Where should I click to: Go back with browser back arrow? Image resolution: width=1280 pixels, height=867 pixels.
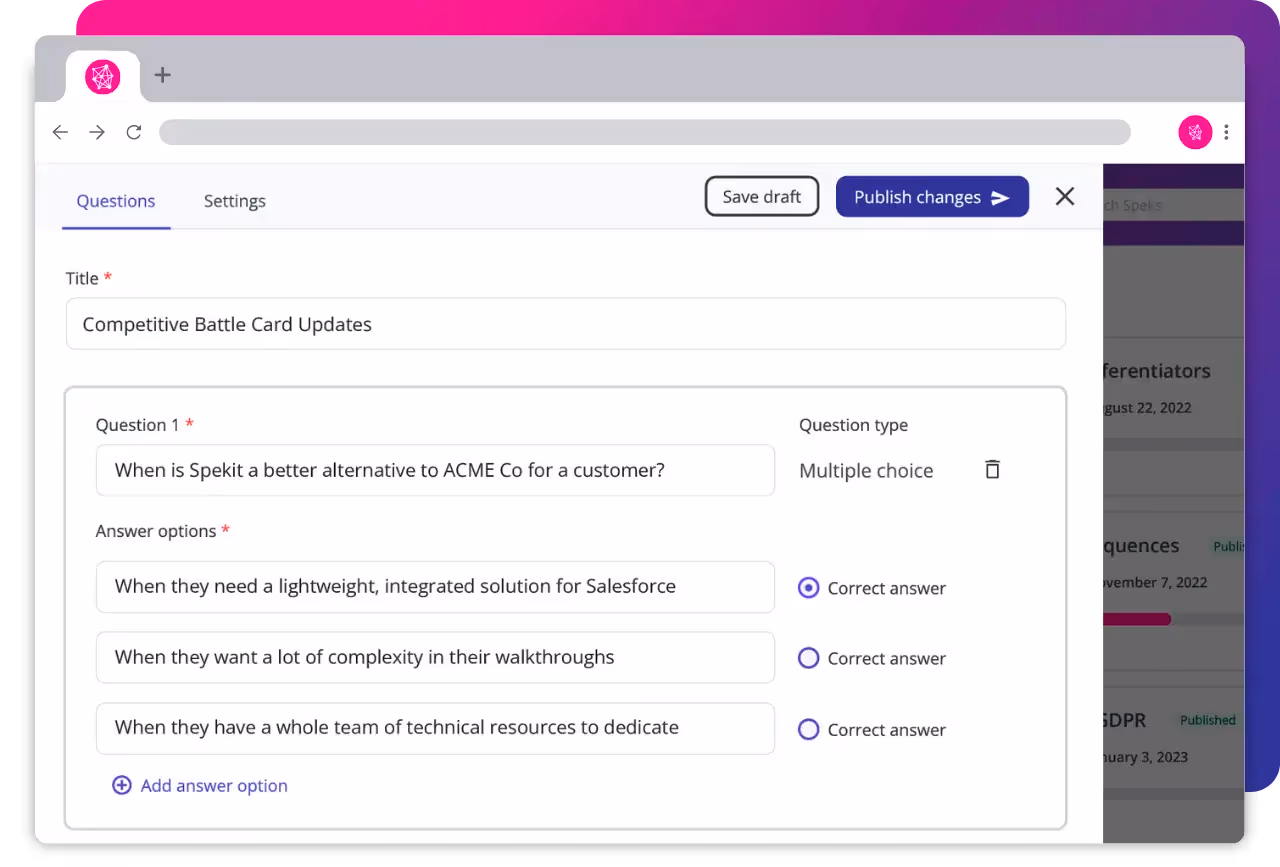click(x=60, y=132)
